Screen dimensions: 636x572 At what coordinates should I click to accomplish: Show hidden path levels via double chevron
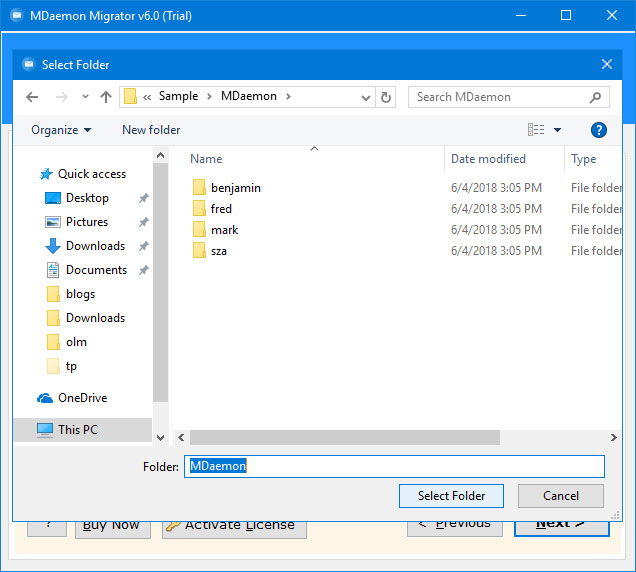pyautogui.click(x=147, y=97)
